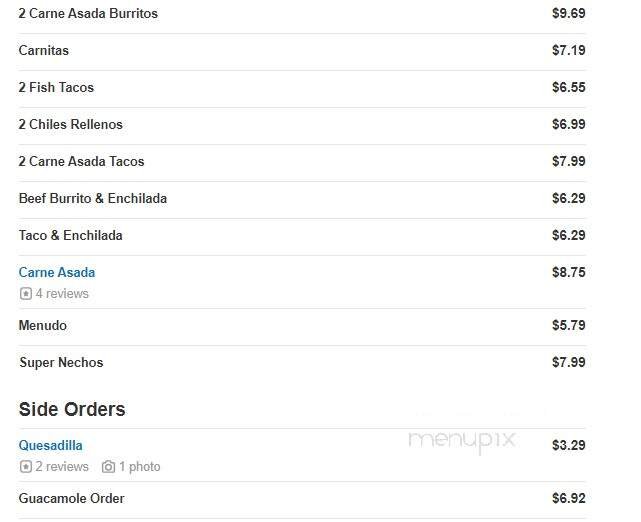Open the 1 photo link for Quesadilla

tap(139, 467)
